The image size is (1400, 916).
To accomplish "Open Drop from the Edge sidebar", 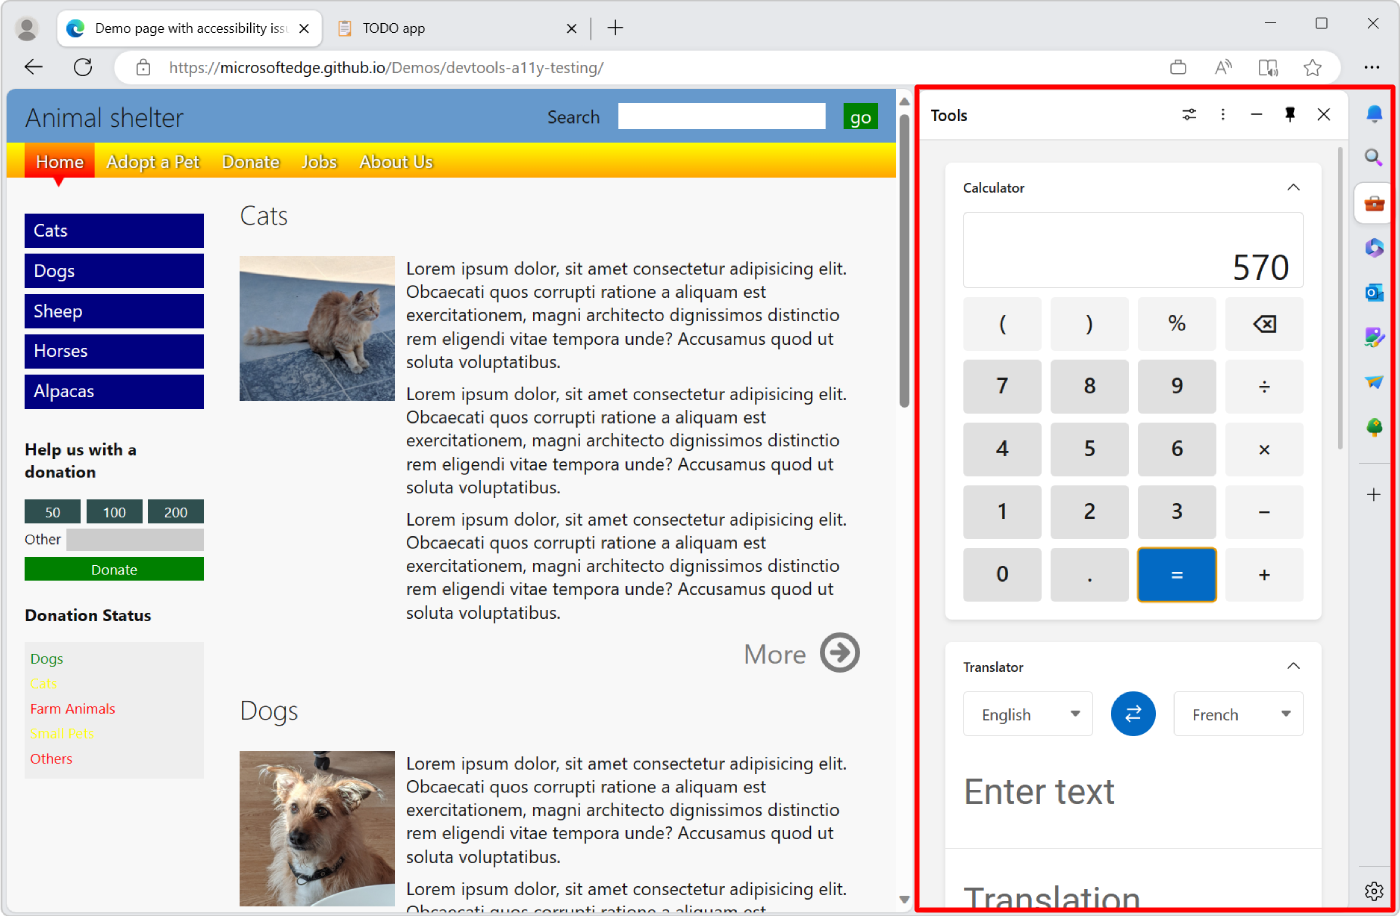I will (1373, 382).
